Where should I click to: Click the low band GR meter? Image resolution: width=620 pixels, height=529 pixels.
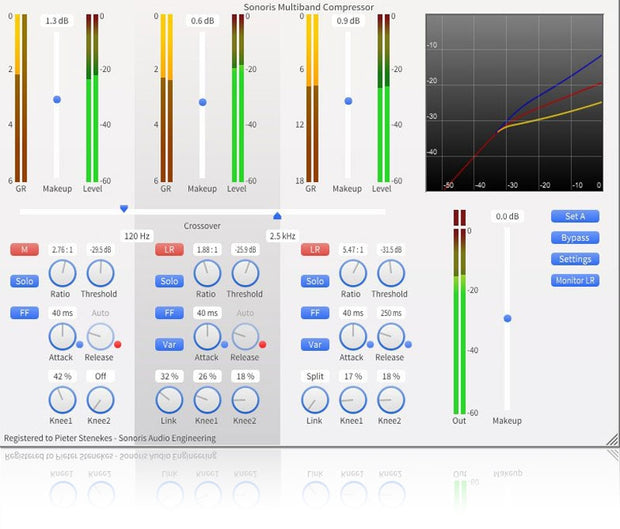21,98
